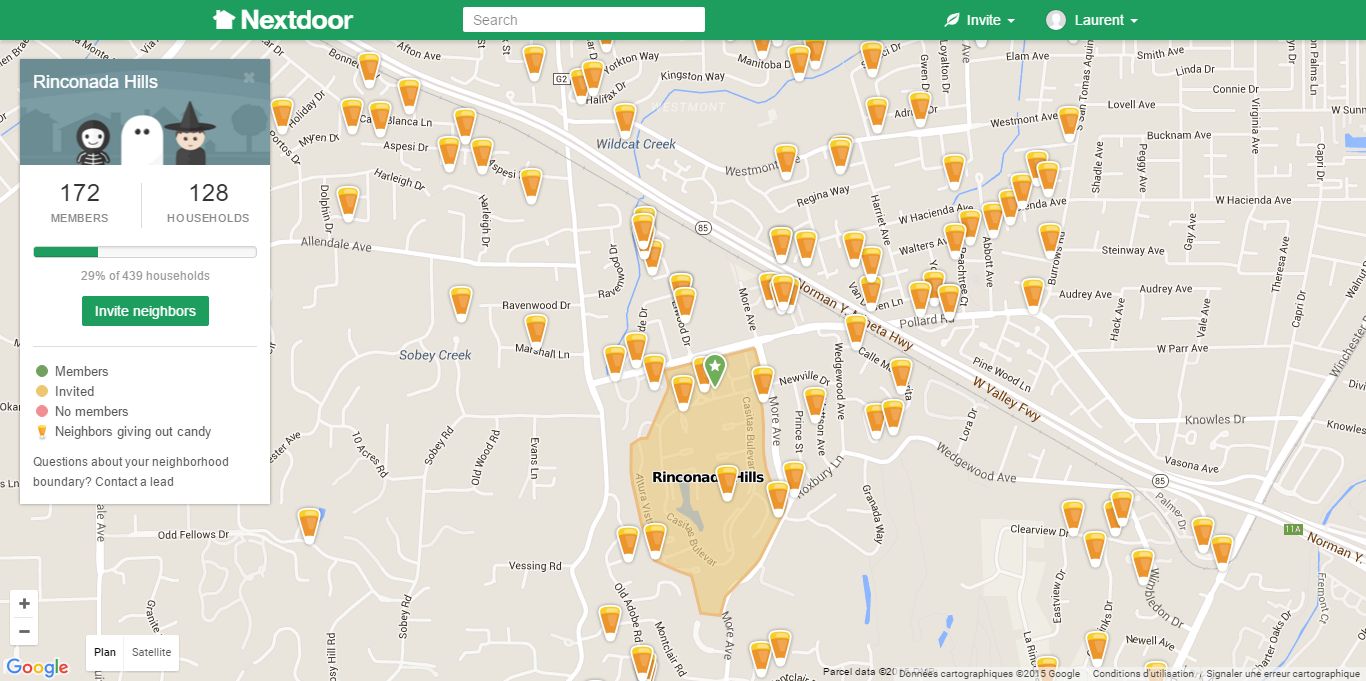The height and width of the screenshot is (681, 1366).
Task: Click the 128 Households count
Action: [208, 193]
